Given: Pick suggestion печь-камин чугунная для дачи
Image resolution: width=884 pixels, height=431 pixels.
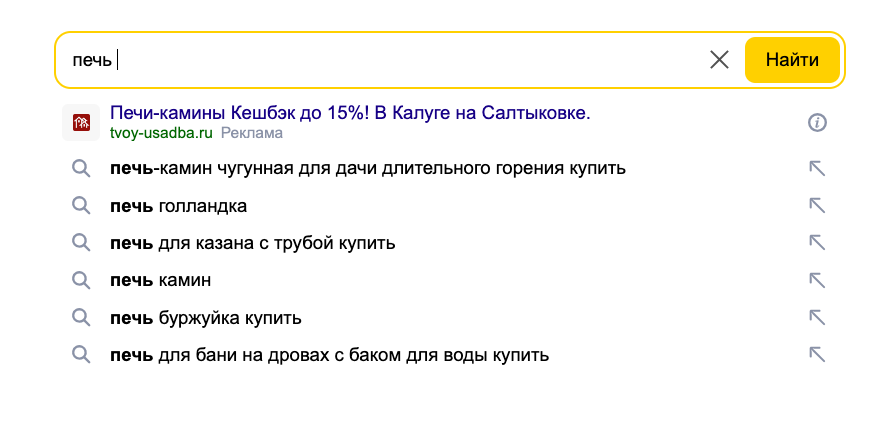Looking at the screenshot, I should tap(368, 168).
